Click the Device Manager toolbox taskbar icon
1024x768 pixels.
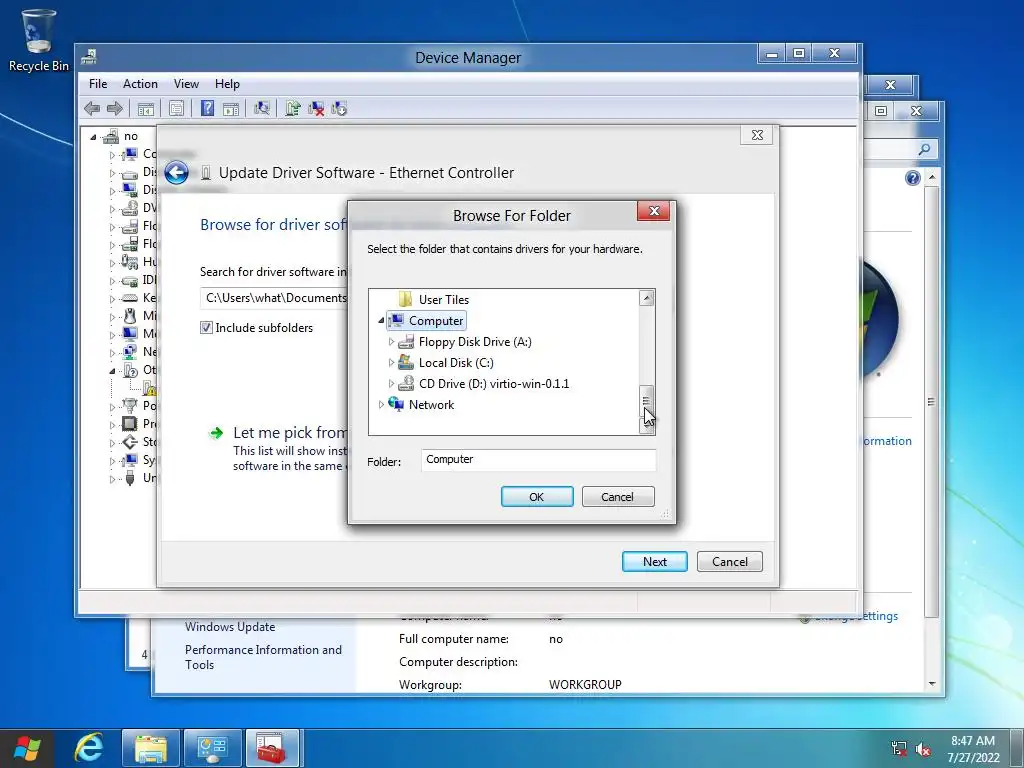[273, 748]
